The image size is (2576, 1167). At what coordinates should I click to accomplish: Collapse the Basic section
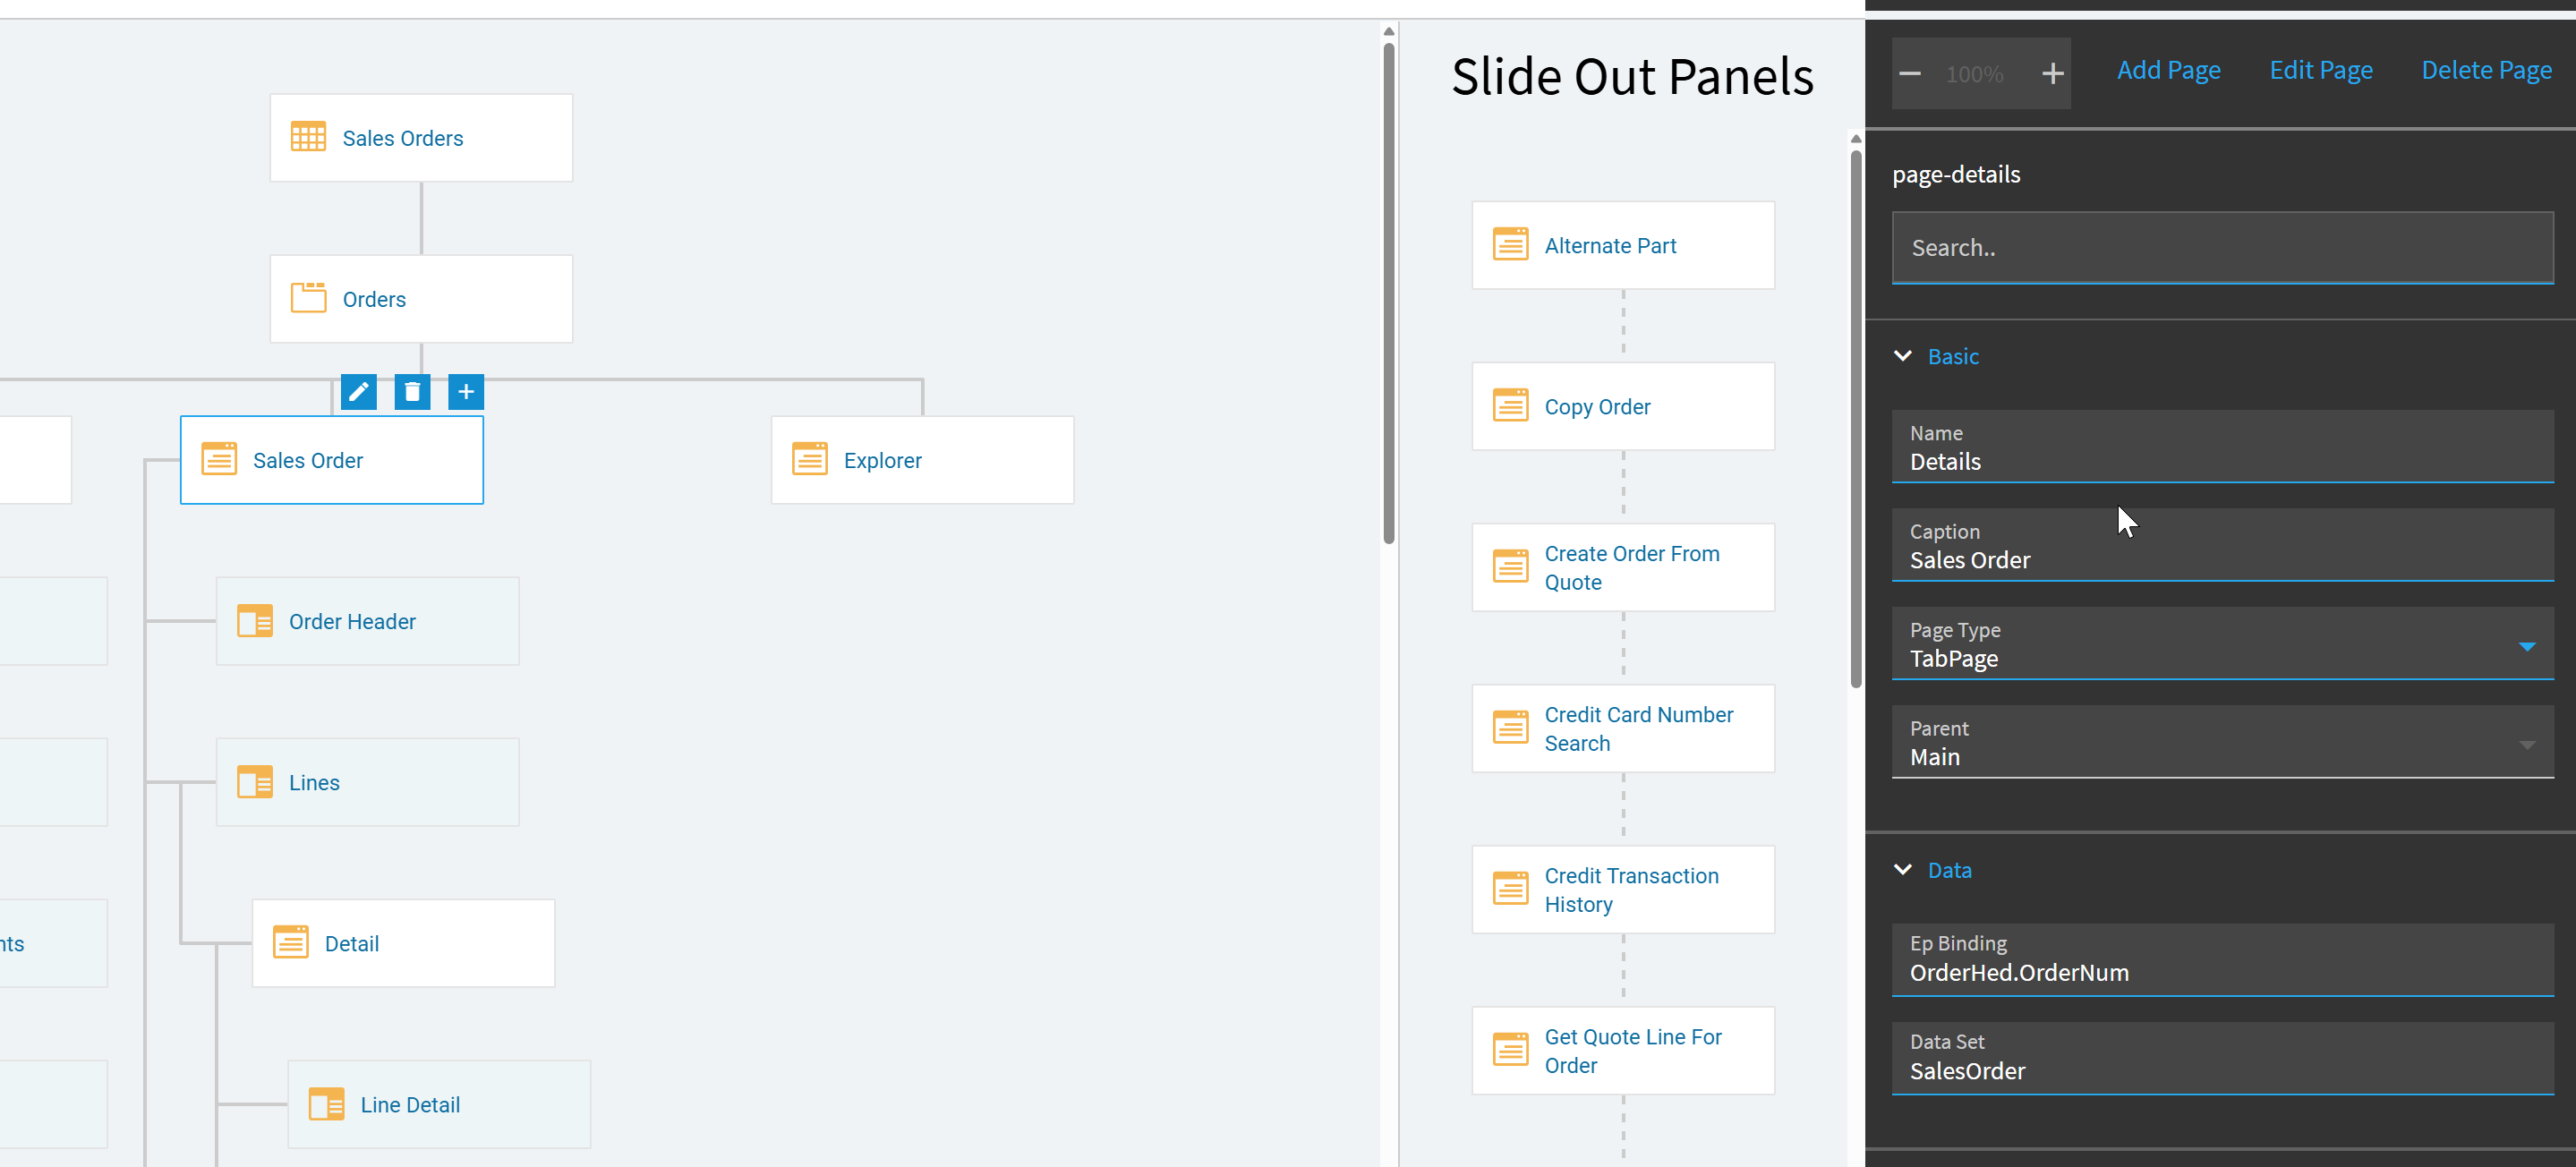point(1903,356)
